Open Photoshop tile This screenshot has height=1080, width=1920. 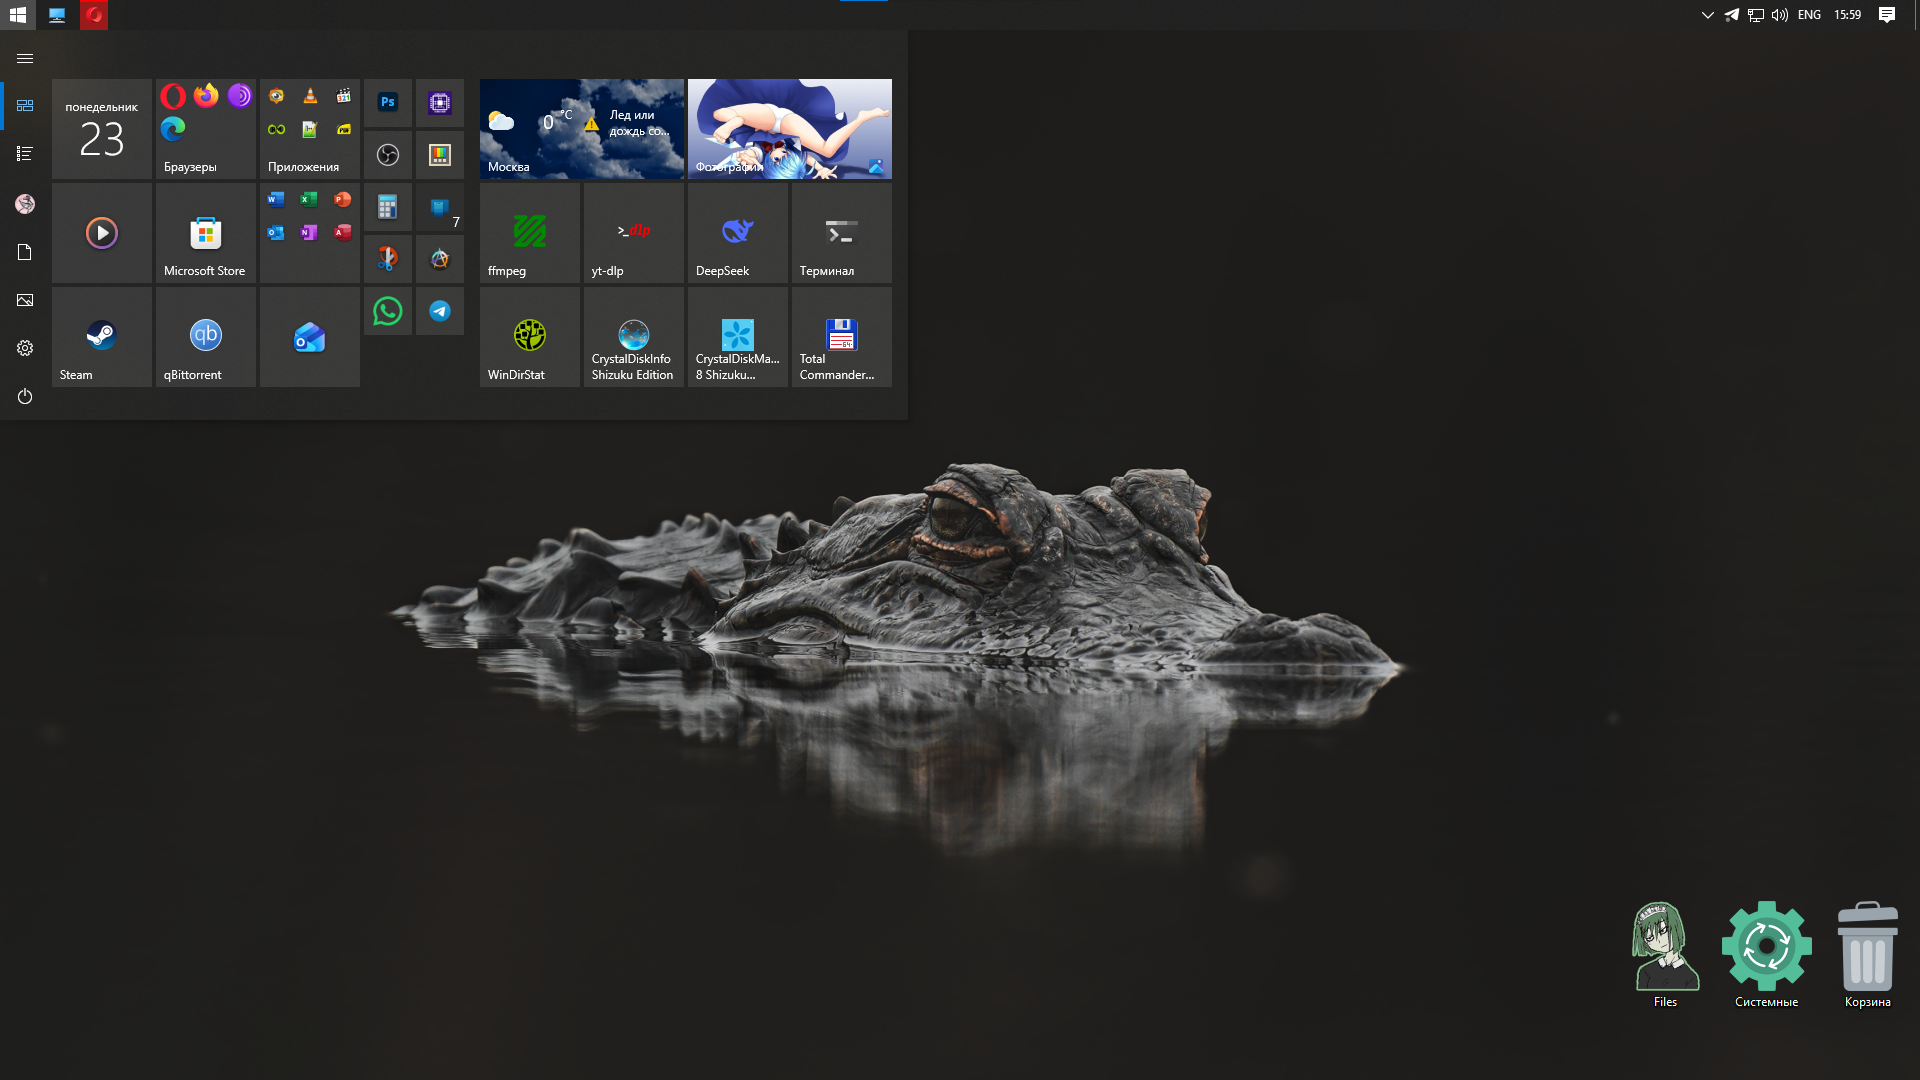tap(388, 102)
